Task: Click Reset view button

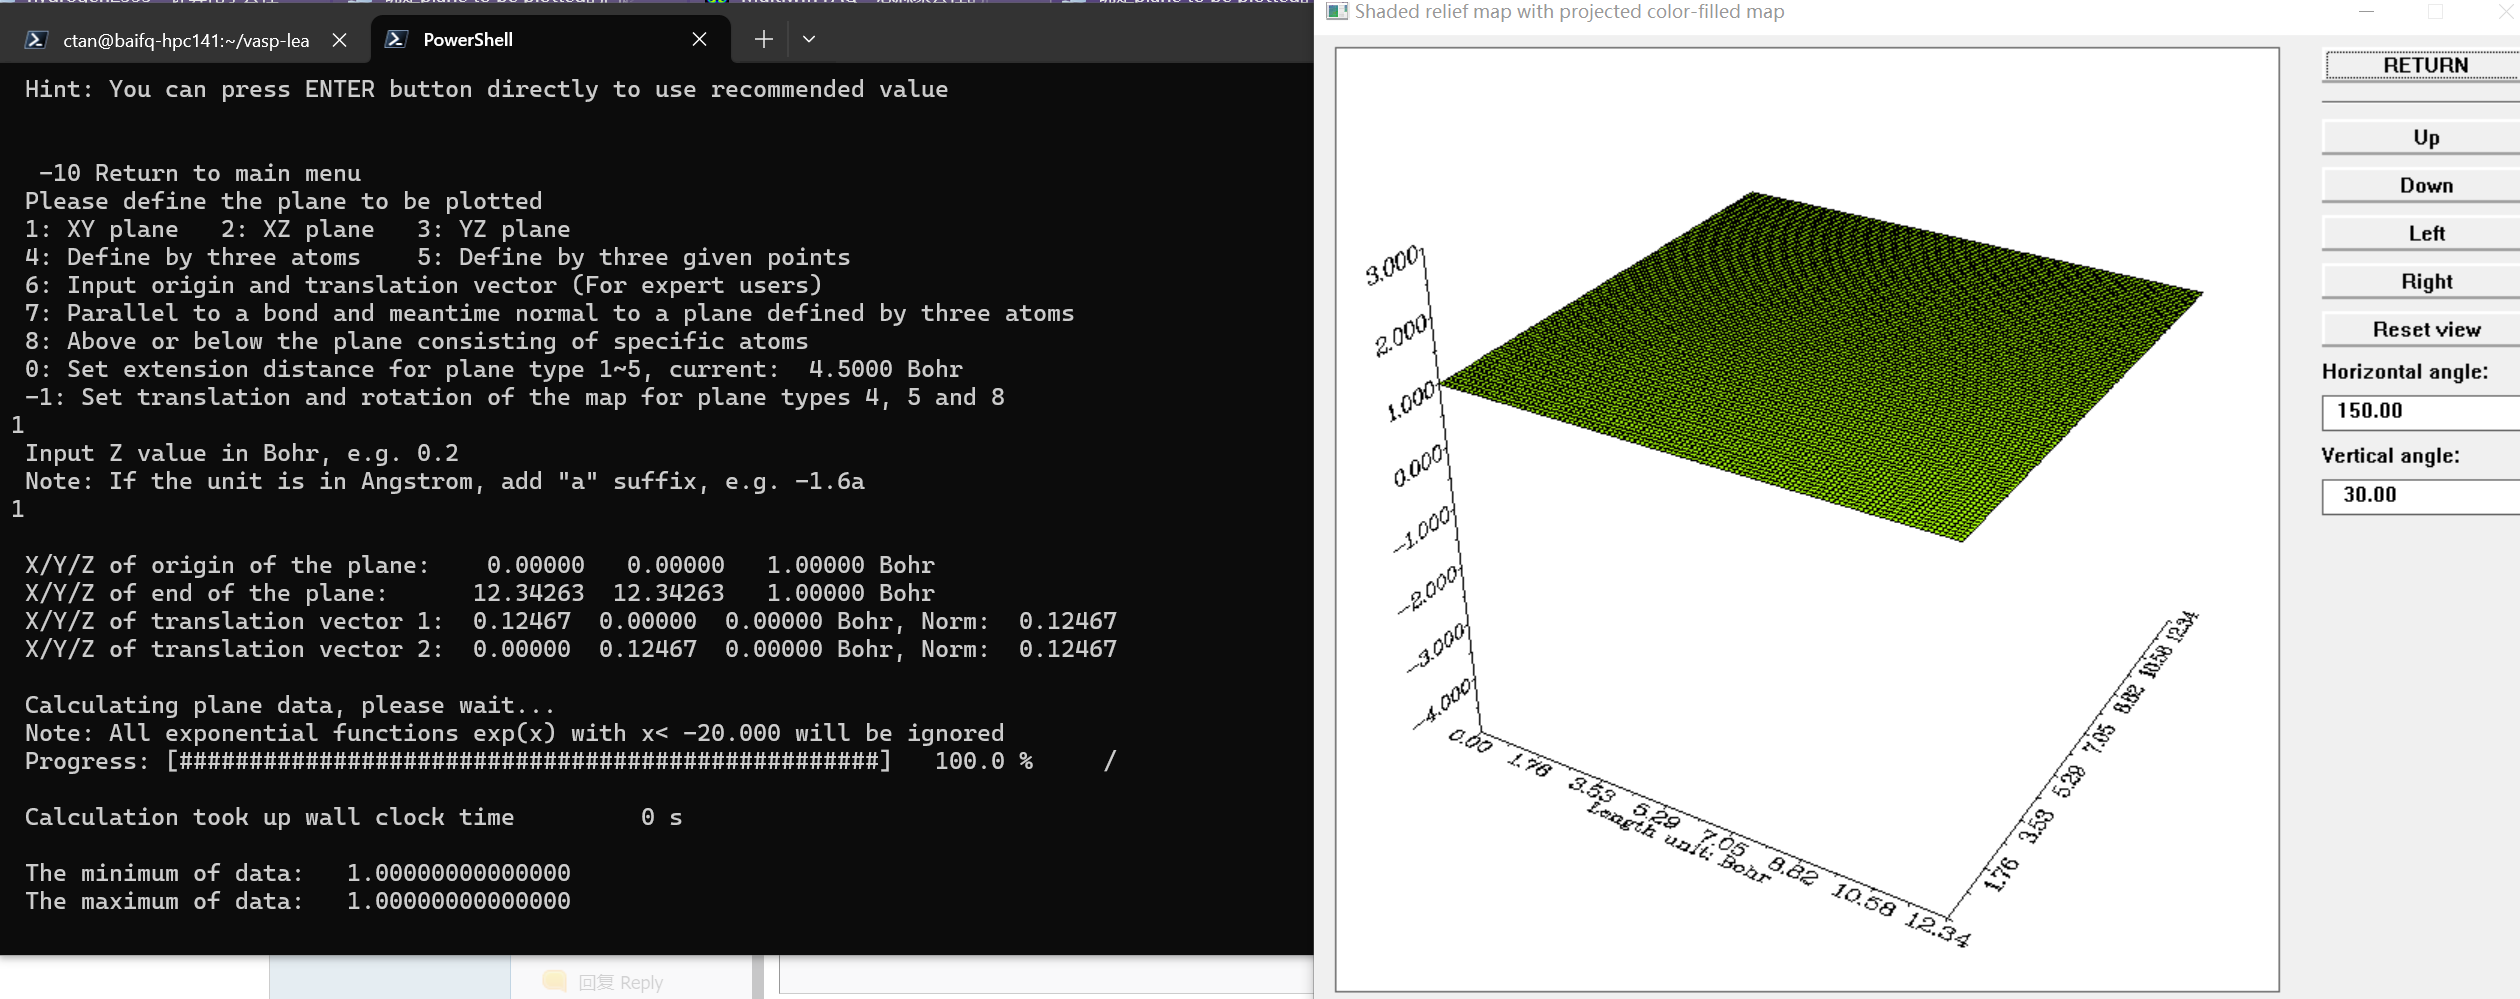Action: 2424,329
